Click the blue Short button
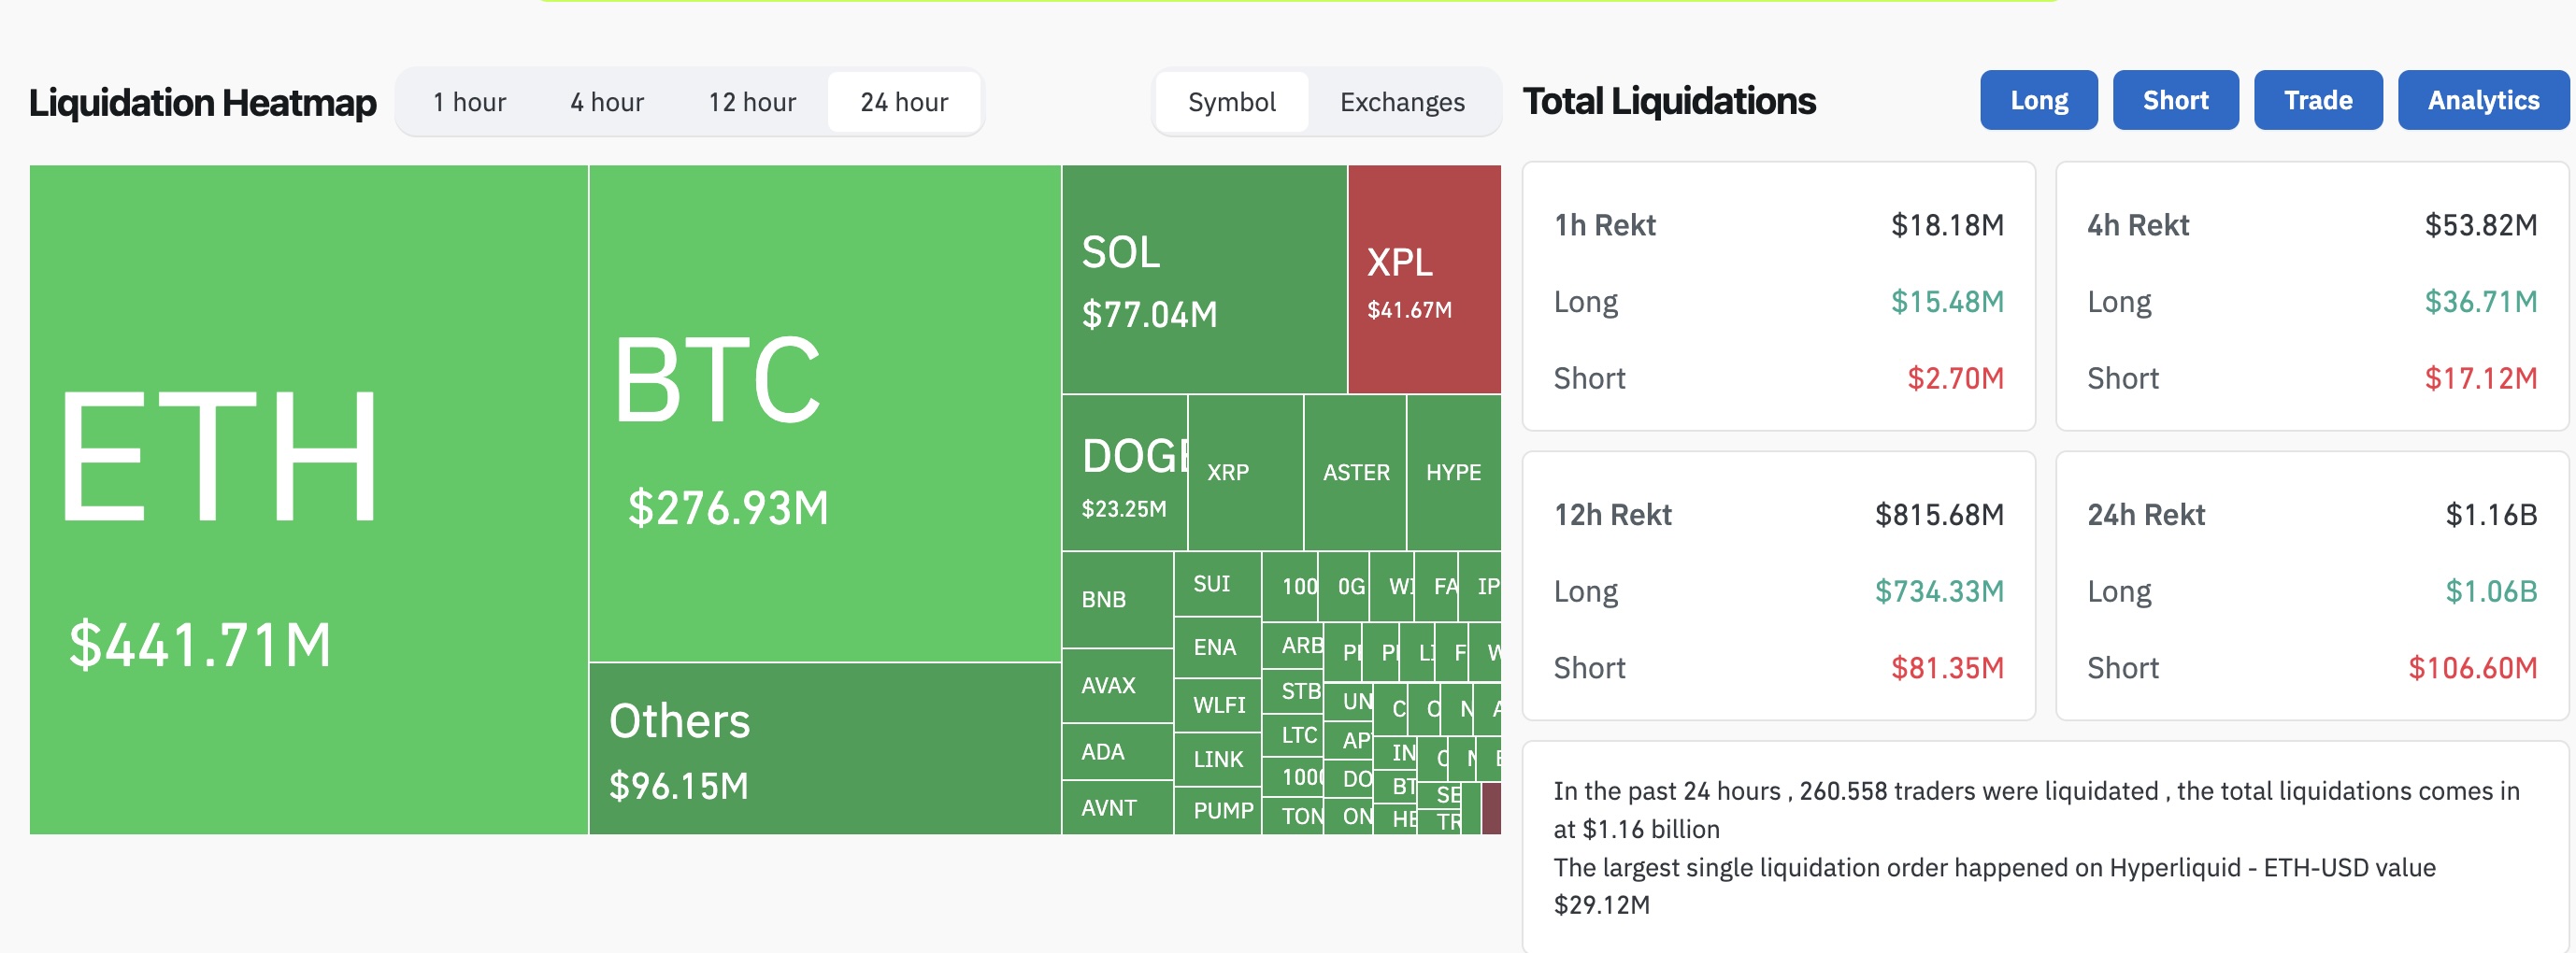Screen dimensions: 2576x953 (2175, 100)
